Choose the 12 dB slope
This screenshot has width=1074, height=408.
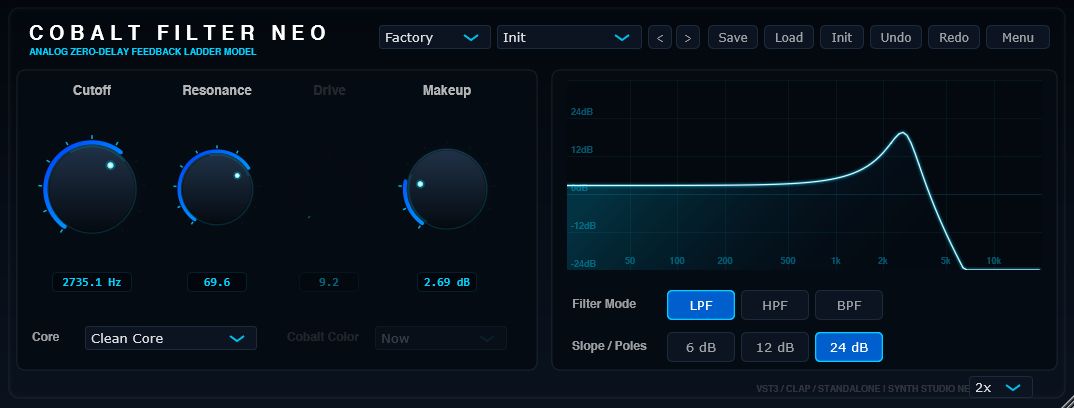pos(775,347)
